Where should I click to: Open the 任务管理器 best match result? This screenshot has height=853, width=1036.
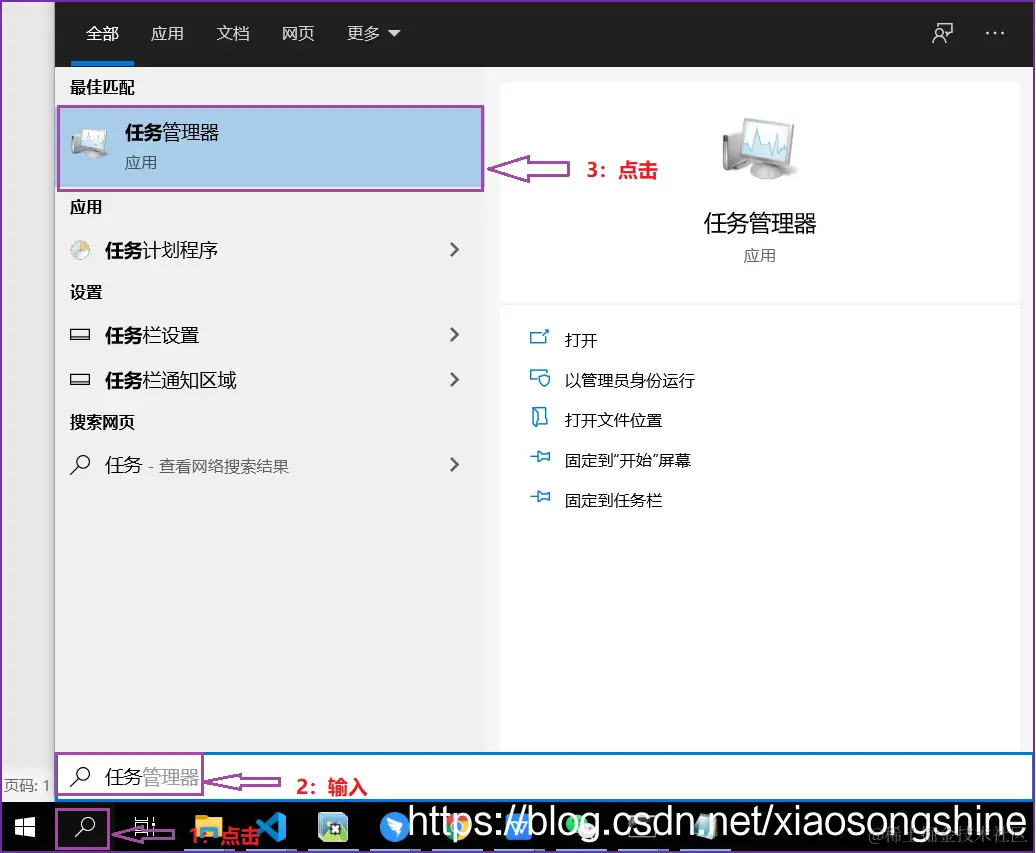click(270, 148)
